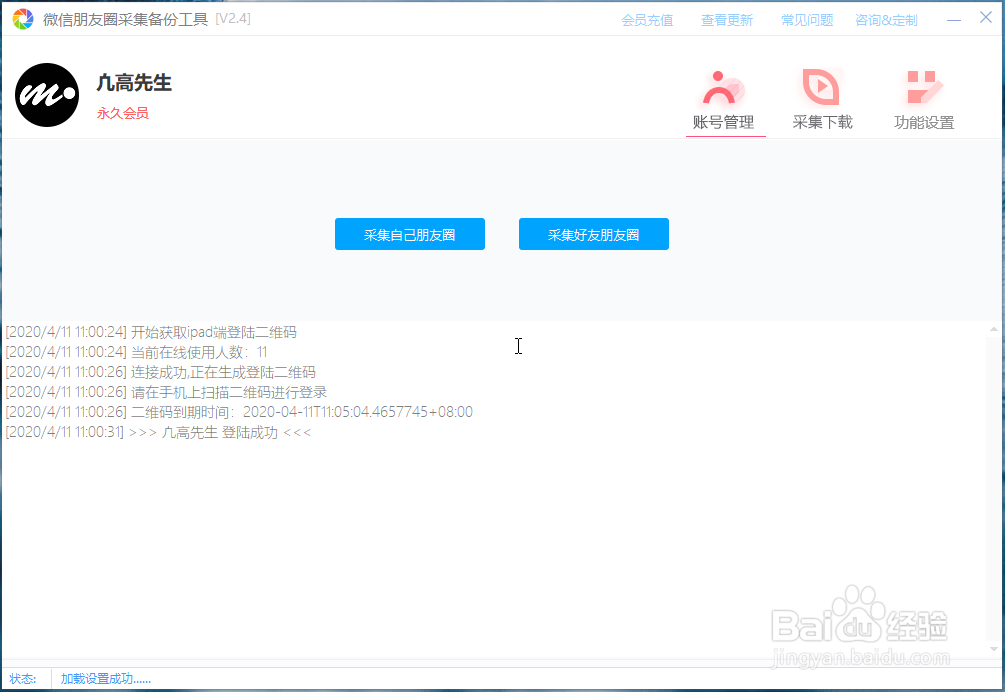Viewport: 1005px width, 692px height.
Task: Select the username 九高先生
Action: click(134, 83)
